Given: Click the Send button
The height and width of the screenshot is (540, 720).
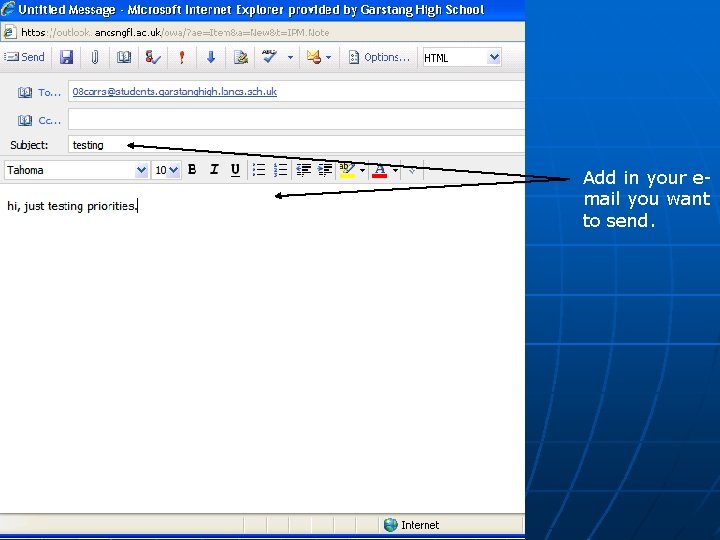Looking at the screenshot, I should (24, 57).
